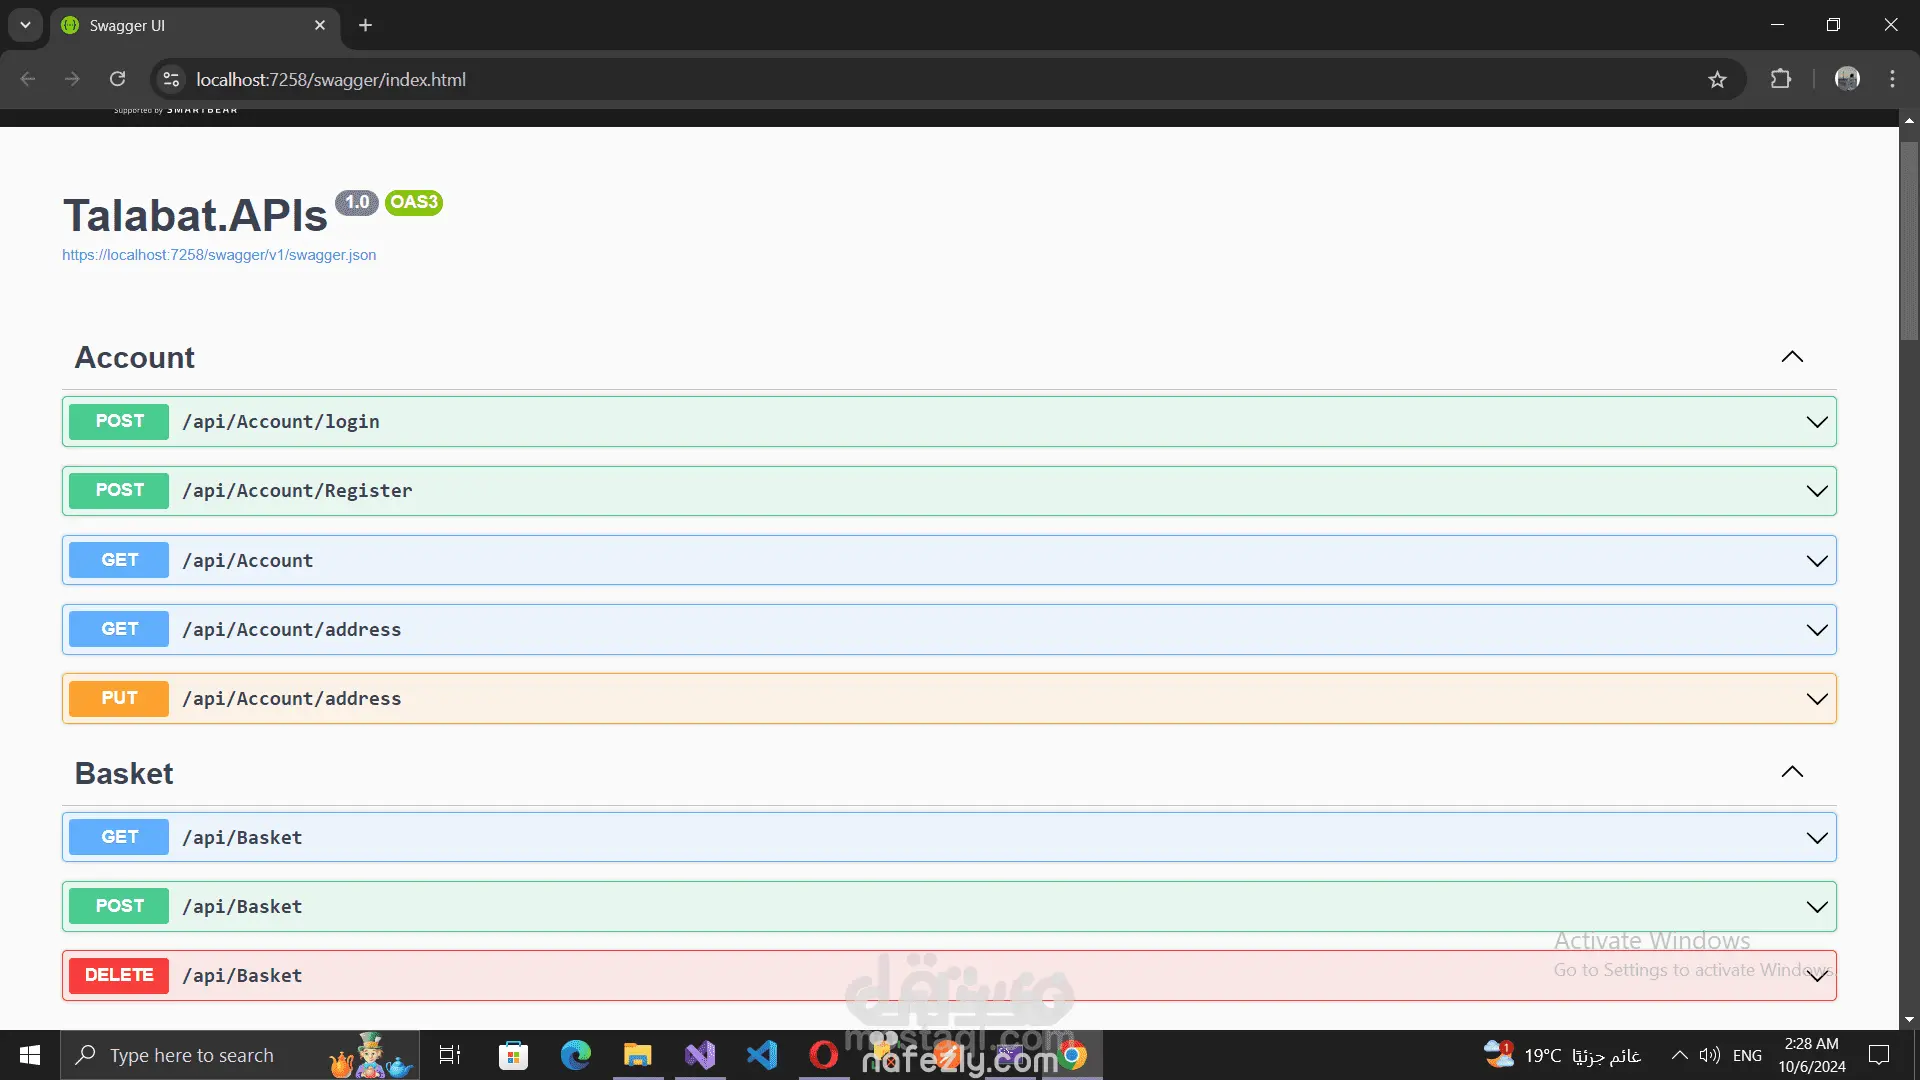Collapse the Account section

(x=1792, y=357)
